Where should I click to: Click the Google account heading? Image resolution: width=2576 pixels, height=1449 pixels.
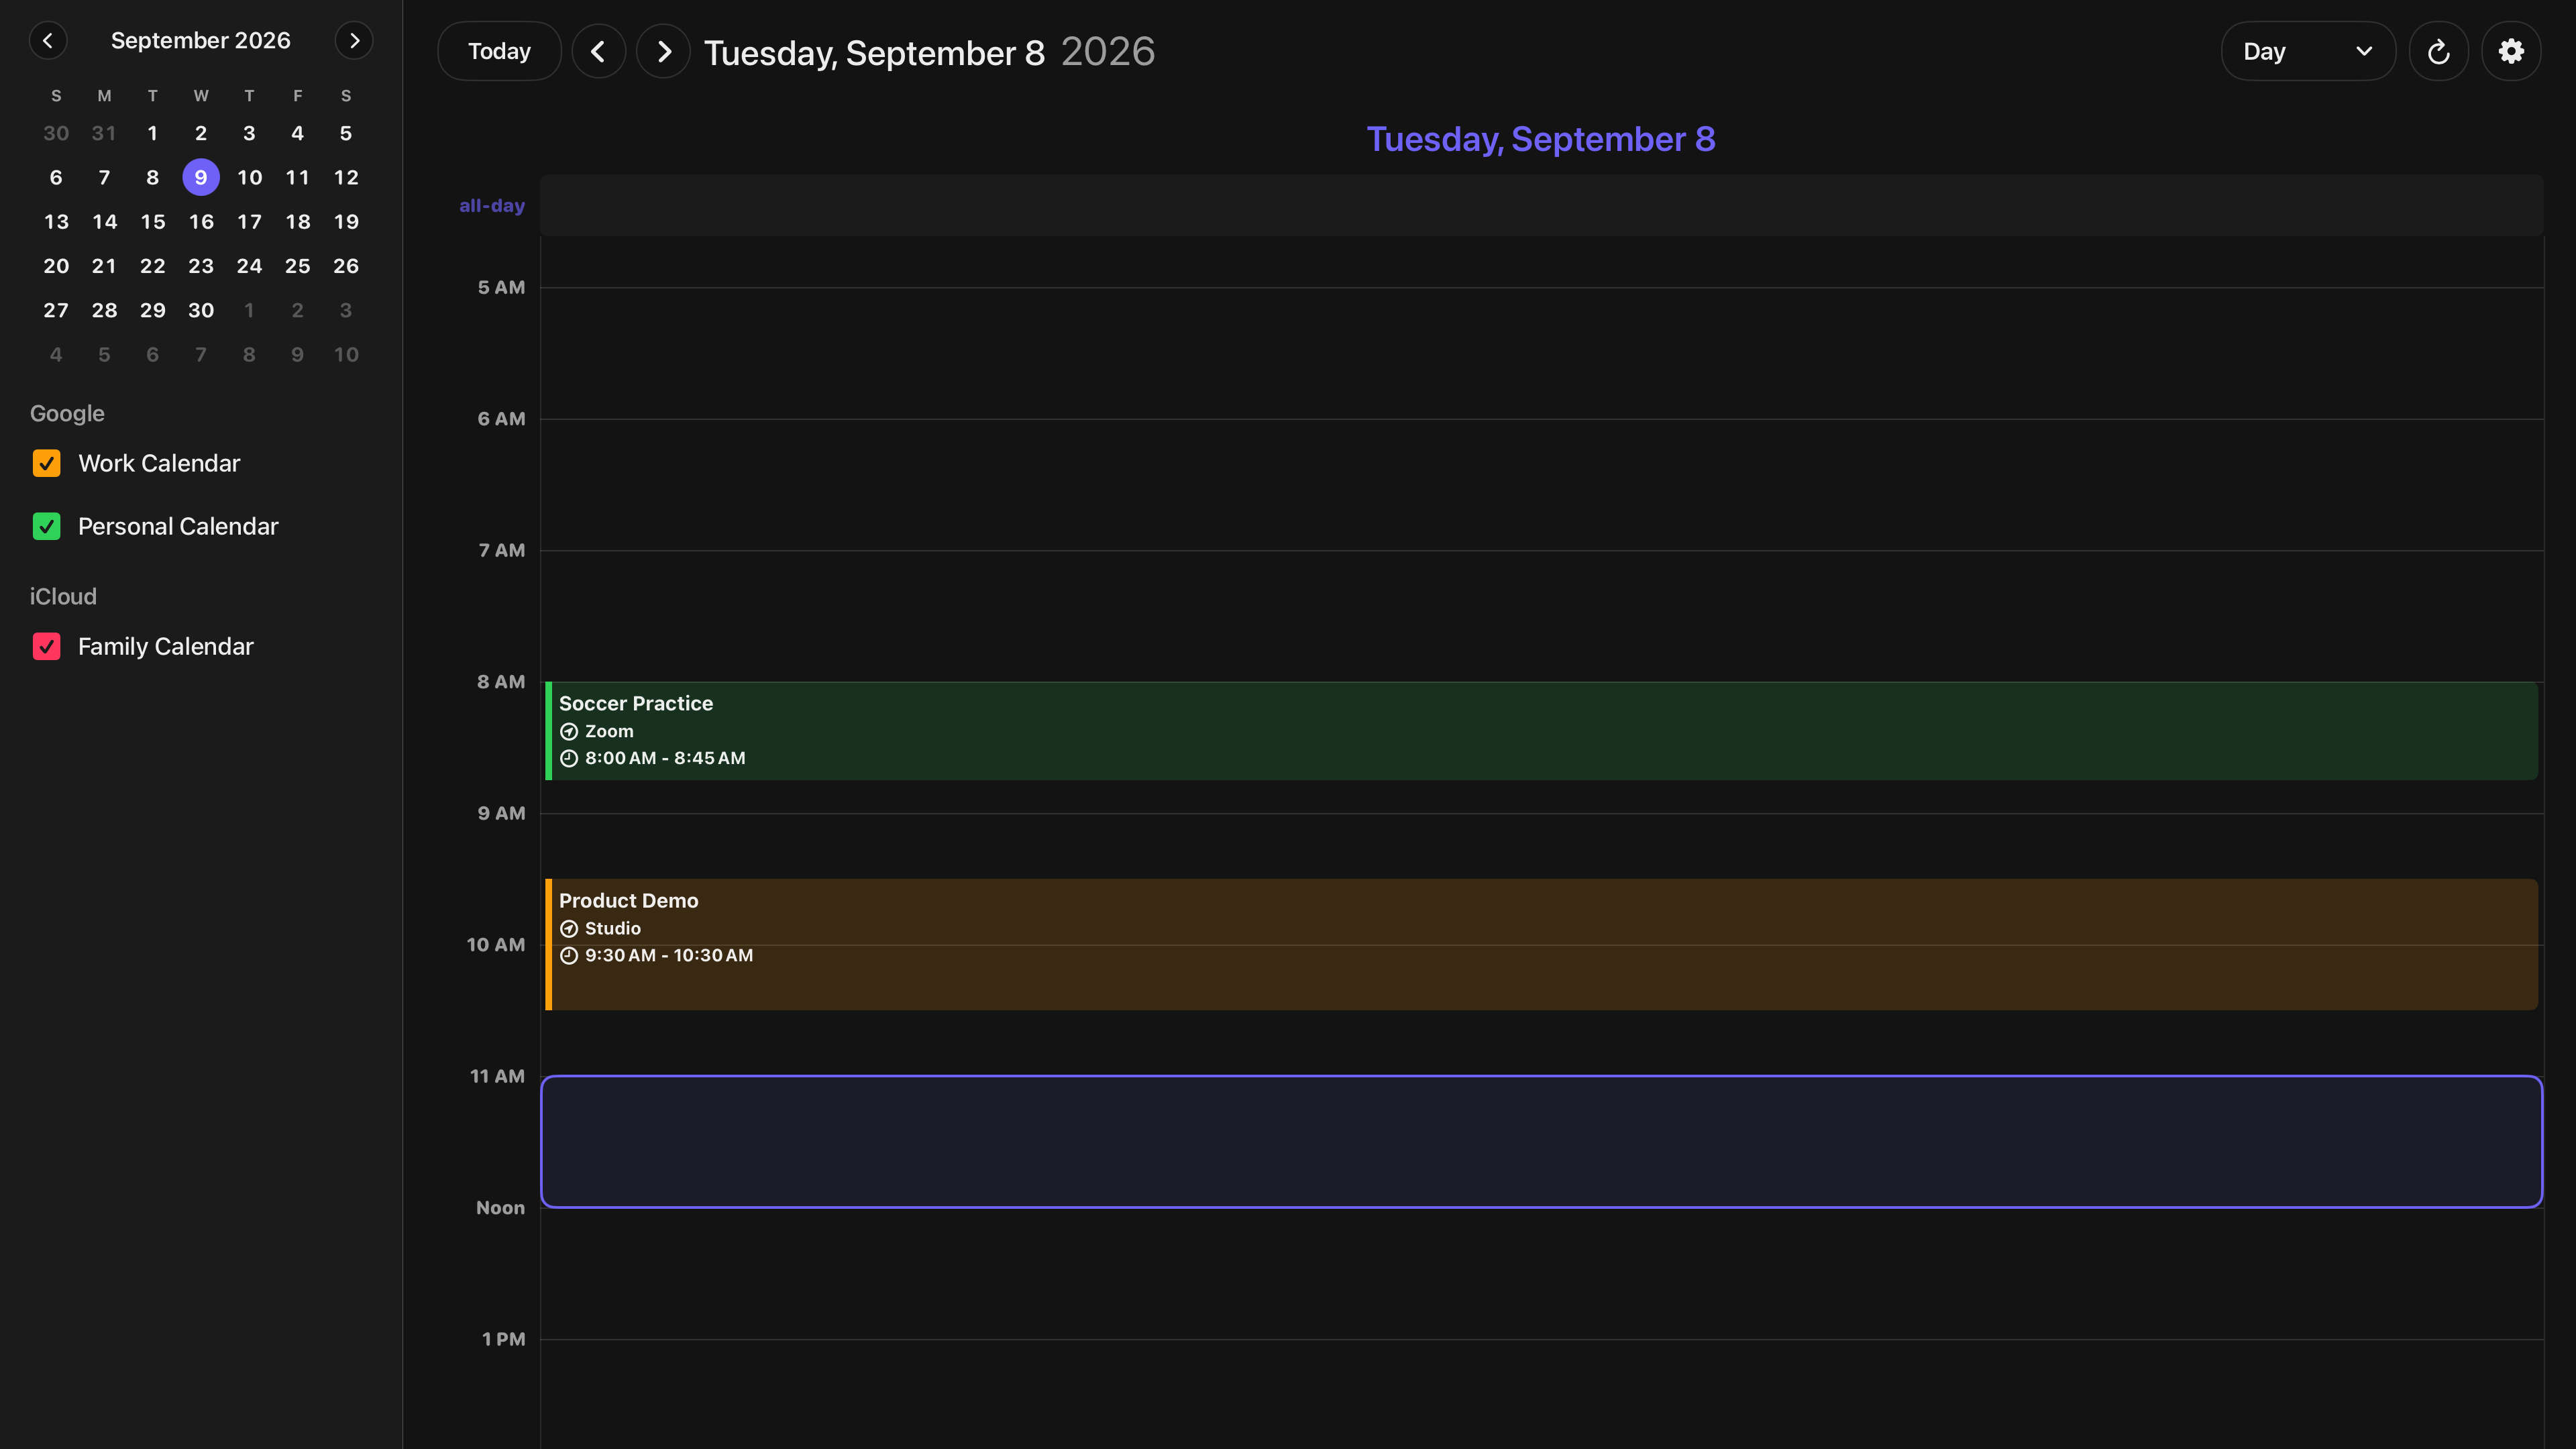(x=67, y=413)
